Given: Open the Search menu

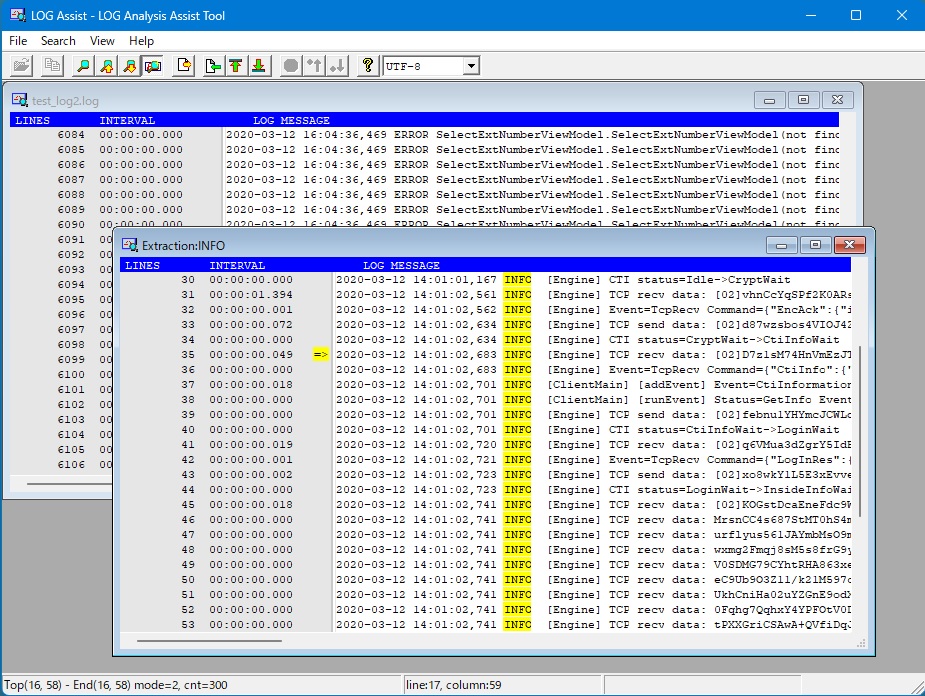Looking at the screenshot, I should pos(58,41).
